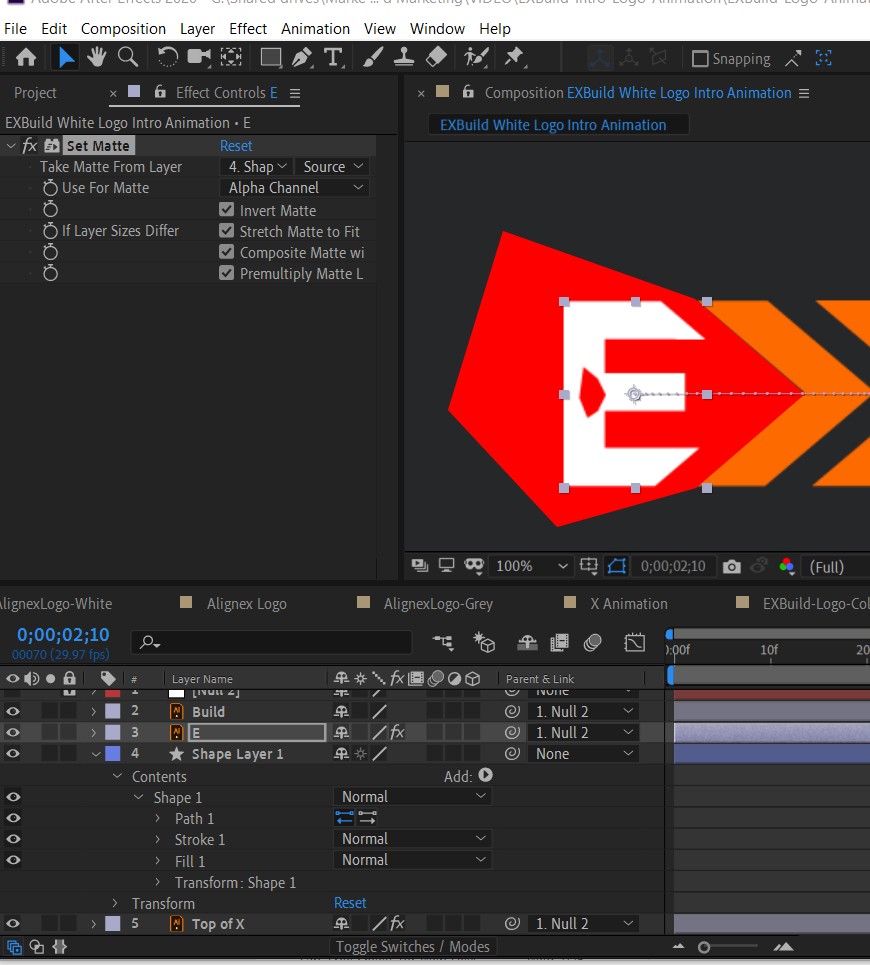Open the File menu

[15, 29]
